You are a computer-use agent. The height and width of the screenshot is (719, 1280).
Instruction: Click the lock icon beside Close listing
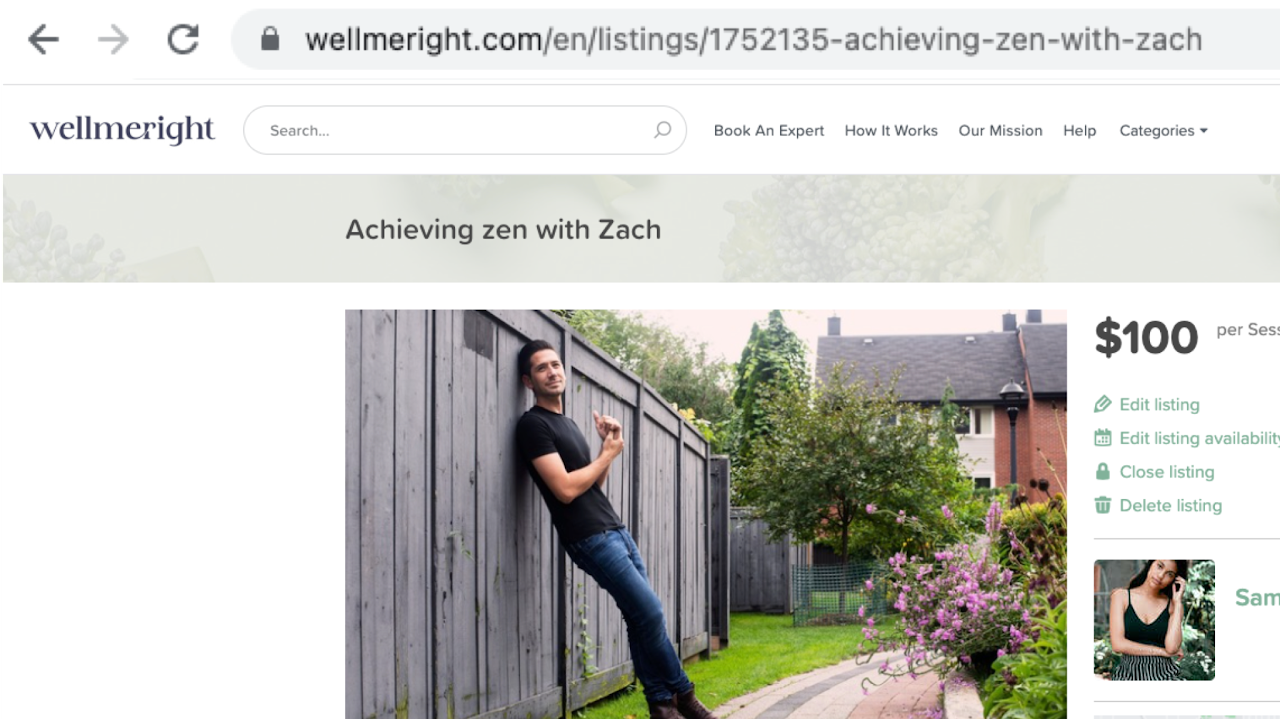pos(1103,471)
